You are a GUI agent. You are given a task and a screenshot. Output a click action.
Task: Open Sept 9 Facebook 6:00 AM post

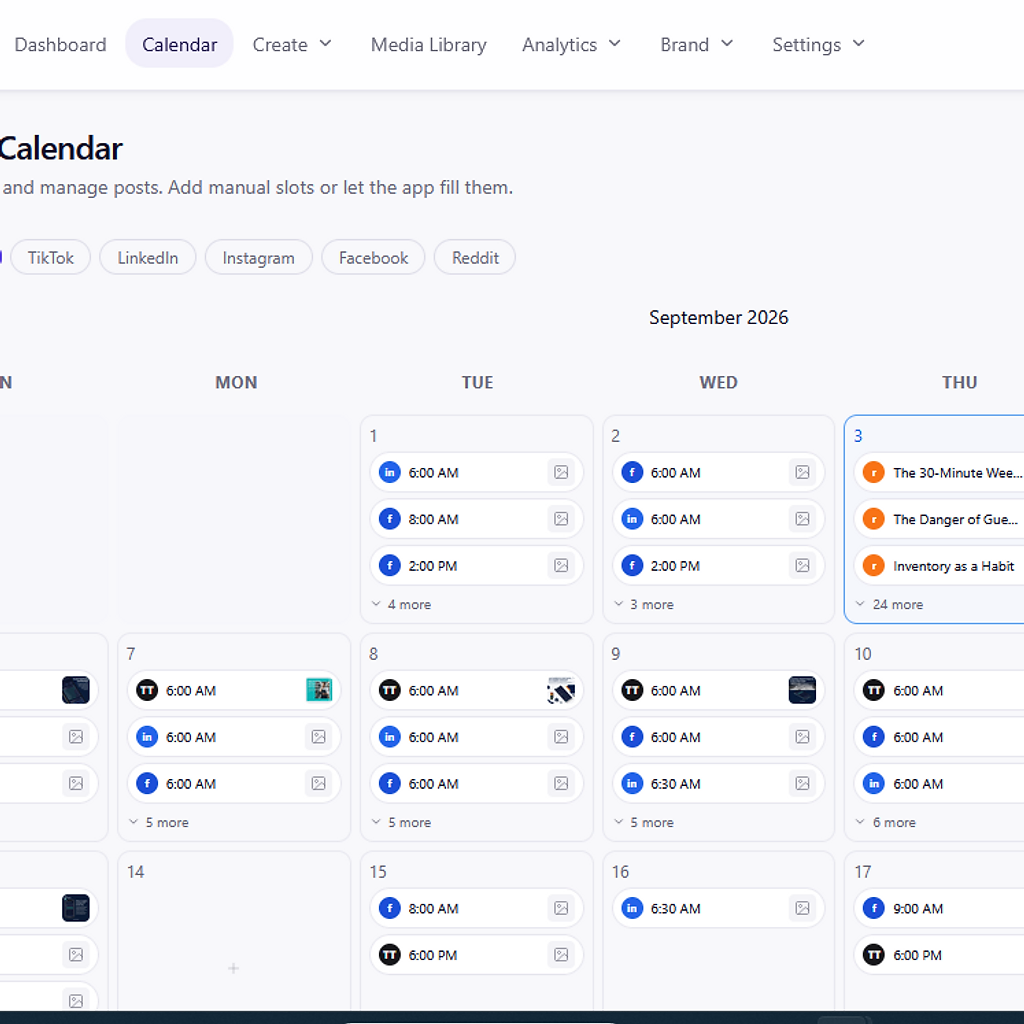(x=718, y=737)
